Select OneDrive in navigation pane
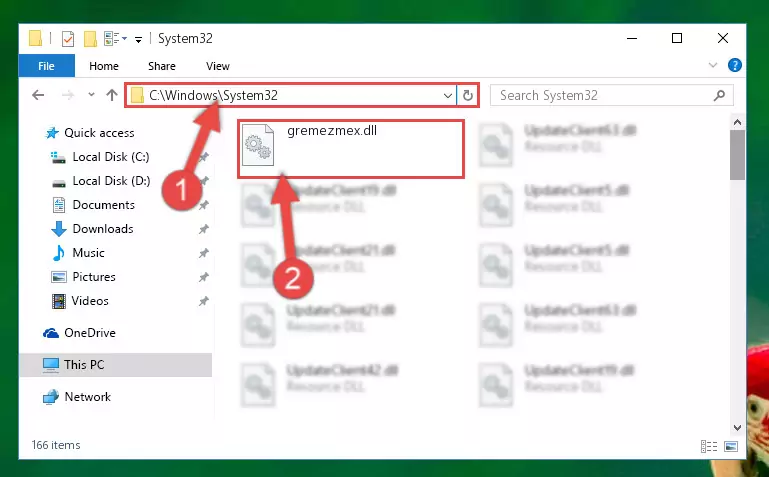 [x=90, y=333]
